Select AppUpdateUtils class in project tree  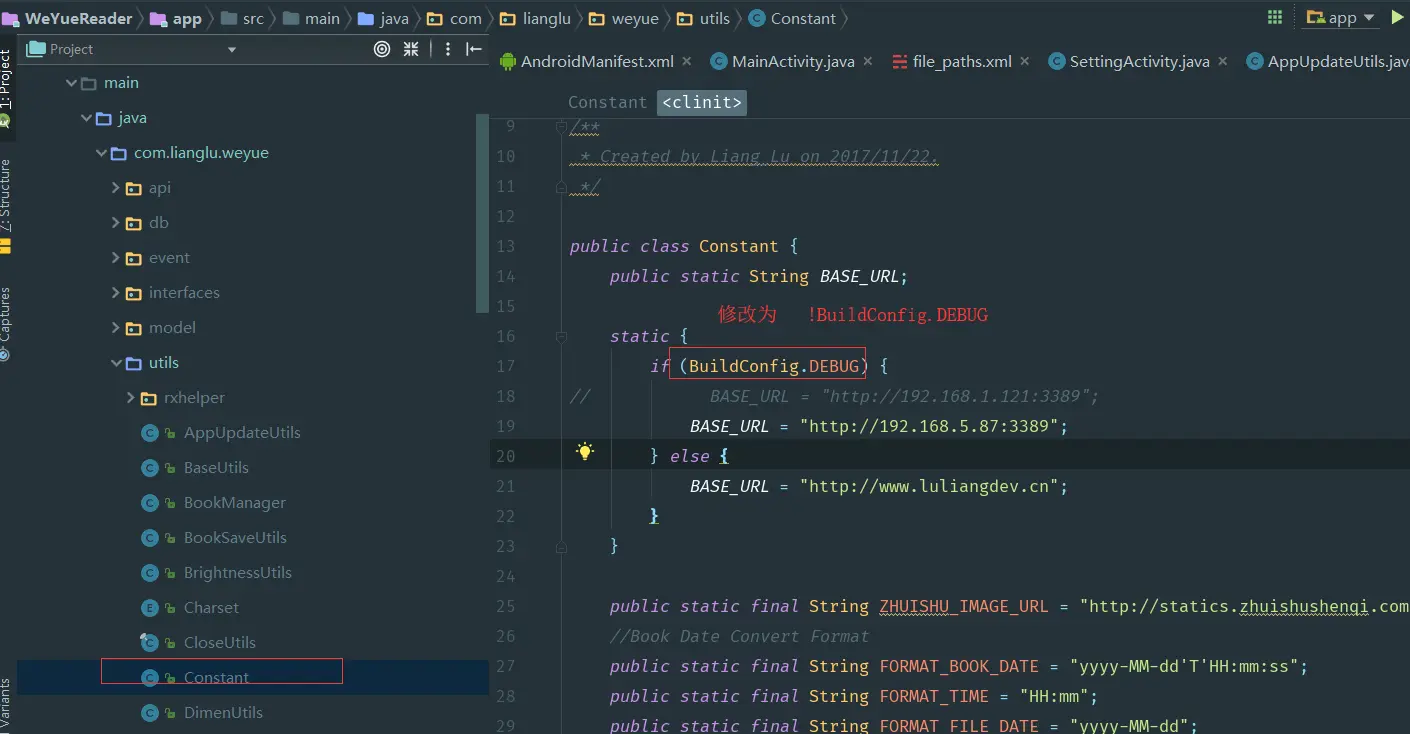pos(242,433)
